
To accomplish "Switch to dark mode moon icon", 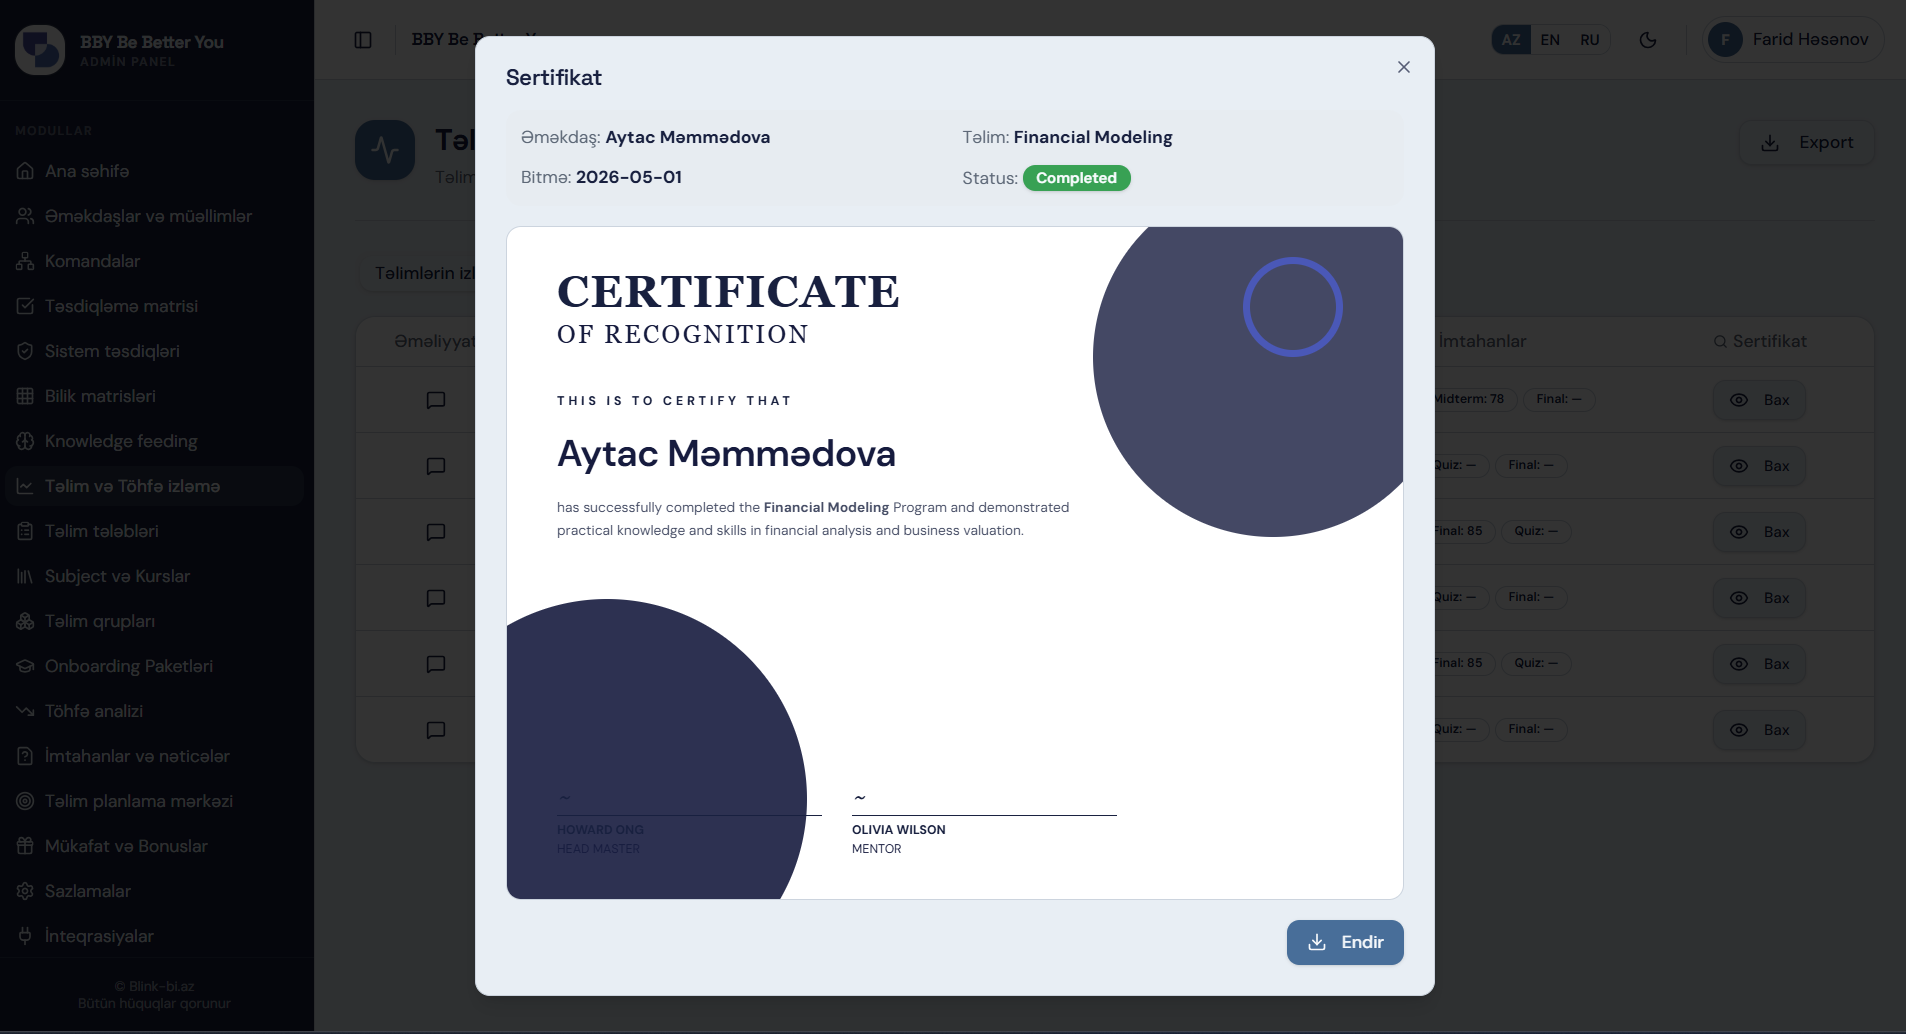I will pyautogui.click(x=1648, y=40).
